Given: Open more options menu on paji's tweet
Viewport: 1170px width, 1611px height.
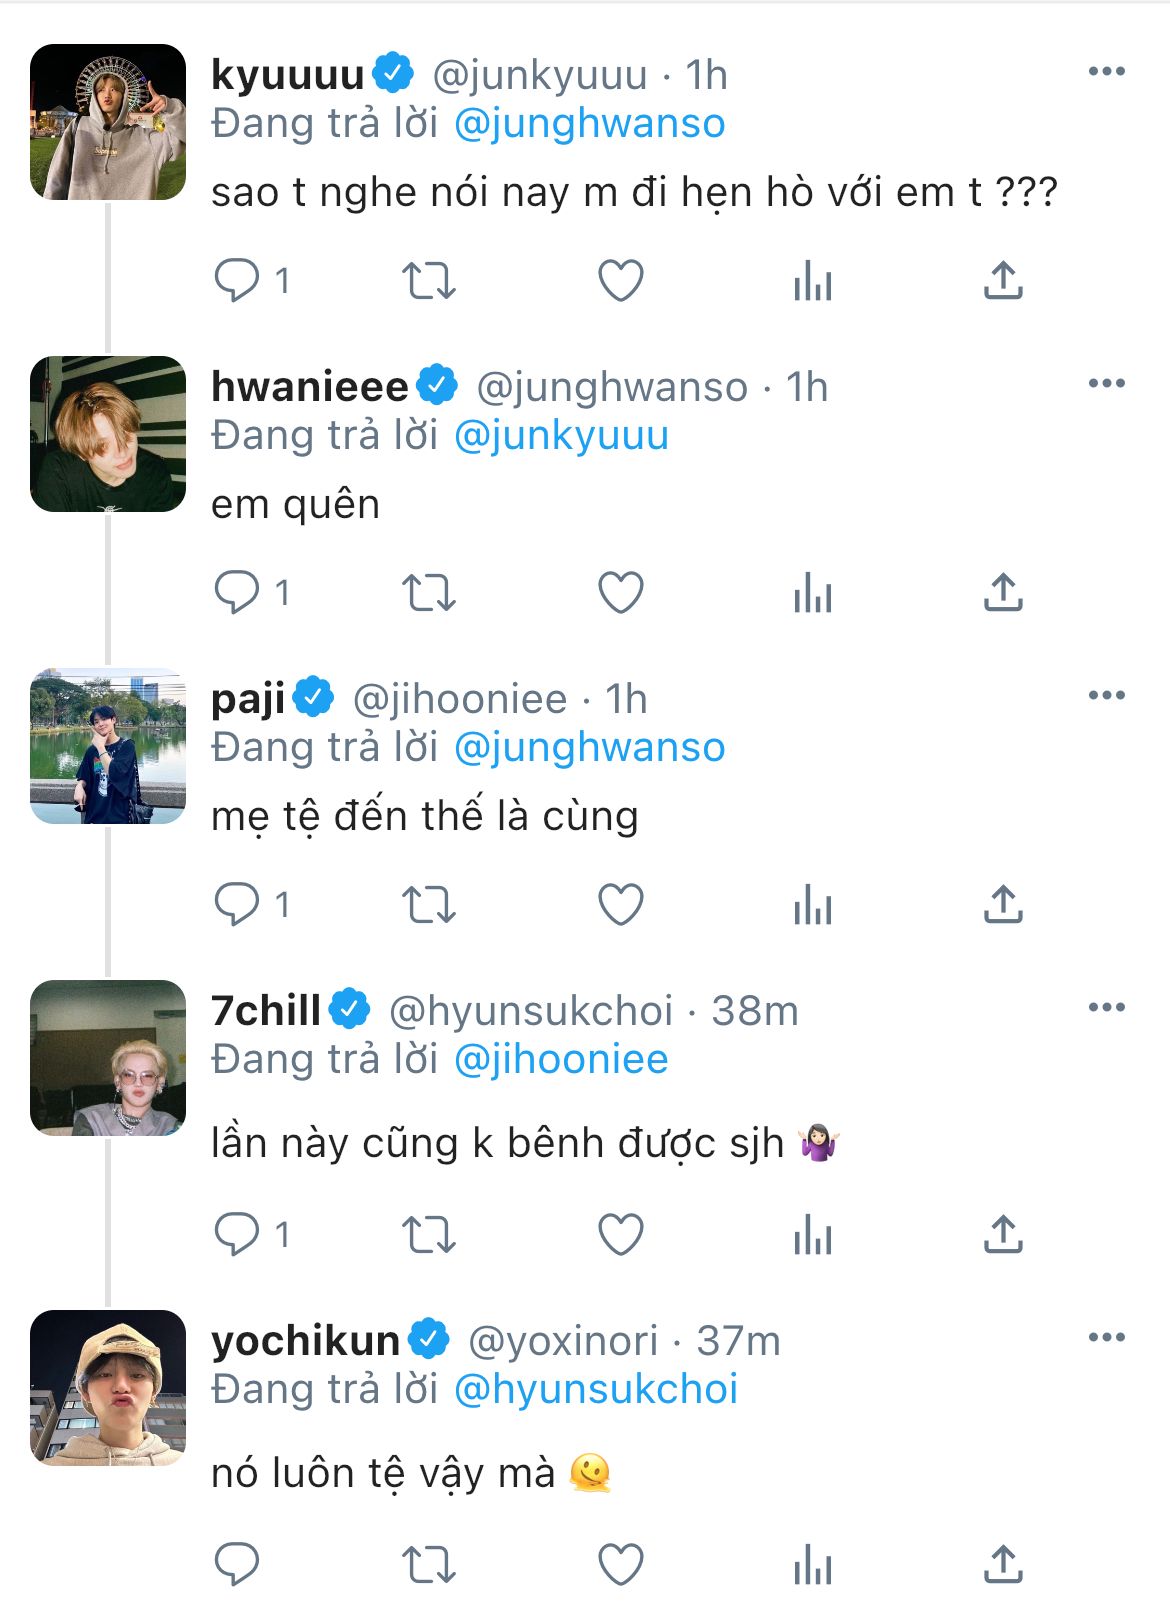Looking at the screenshot, I should tap(1106, 695).
